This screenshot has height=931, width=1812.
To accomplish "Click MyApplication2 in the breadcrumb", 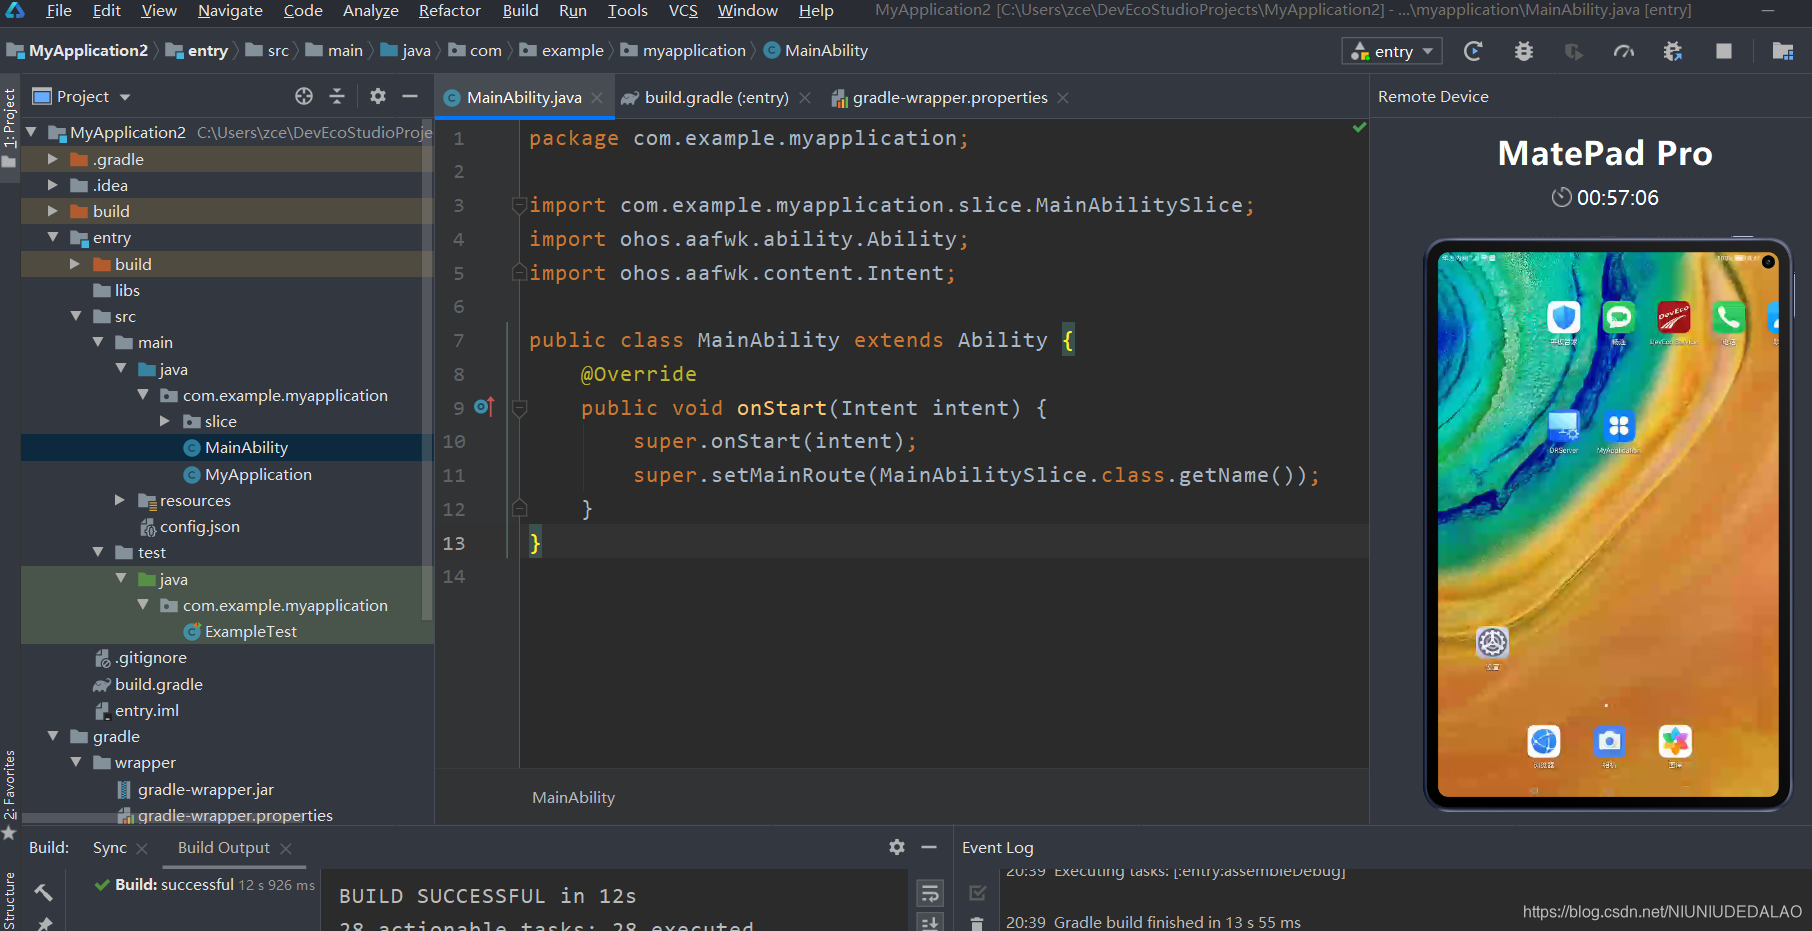I will tap(88, 50).
